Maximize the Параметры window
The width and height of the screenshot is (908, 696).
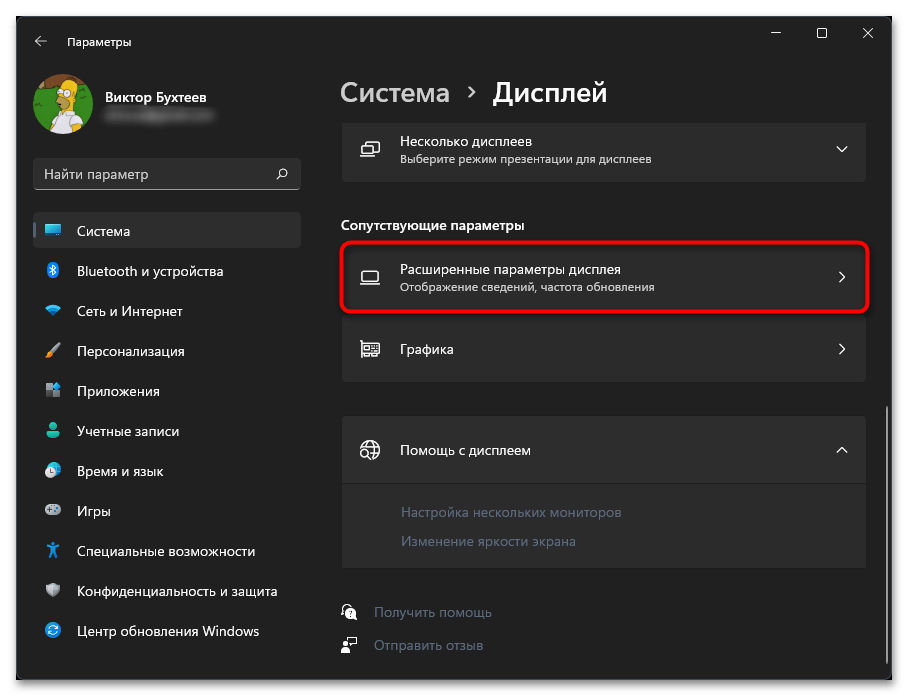click(822, 33)
